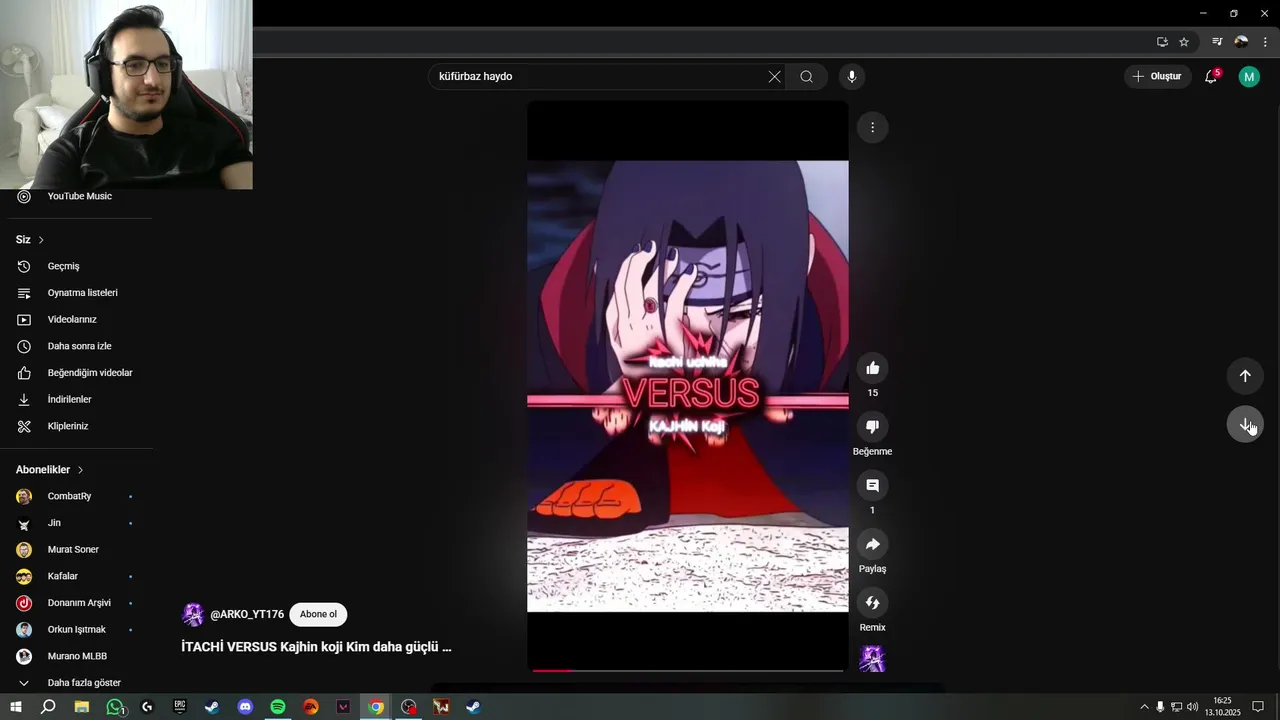Viewport: 1280px width, 720px height.
Task: Go to previous short with up arrow
Action: pyautogui.click(x=1245, y=376)
